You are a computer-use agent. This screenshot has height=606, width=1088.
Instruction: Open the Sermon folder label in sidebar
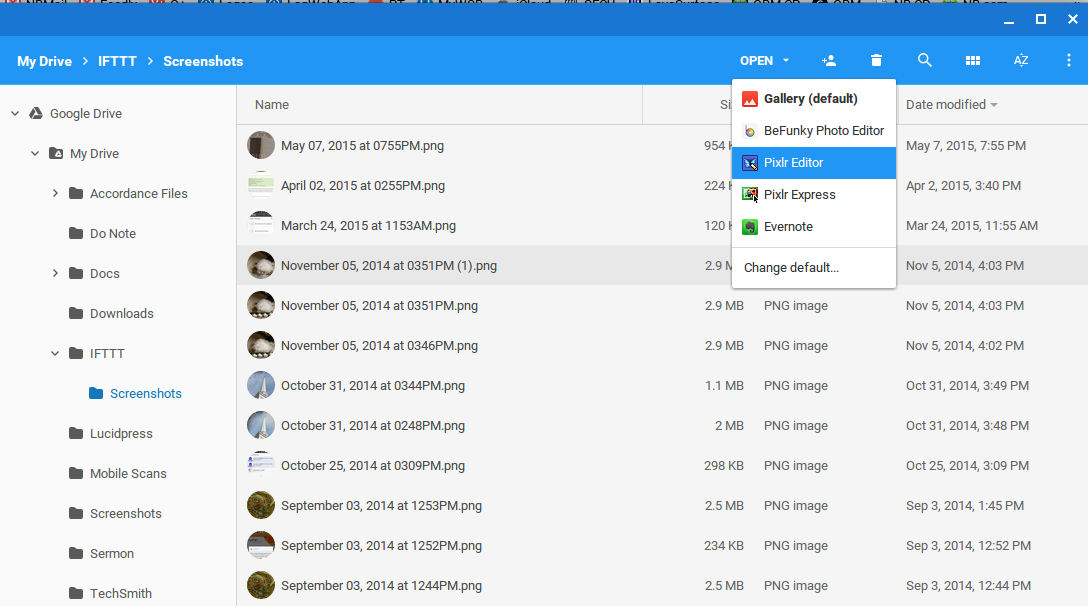point(112,553)
